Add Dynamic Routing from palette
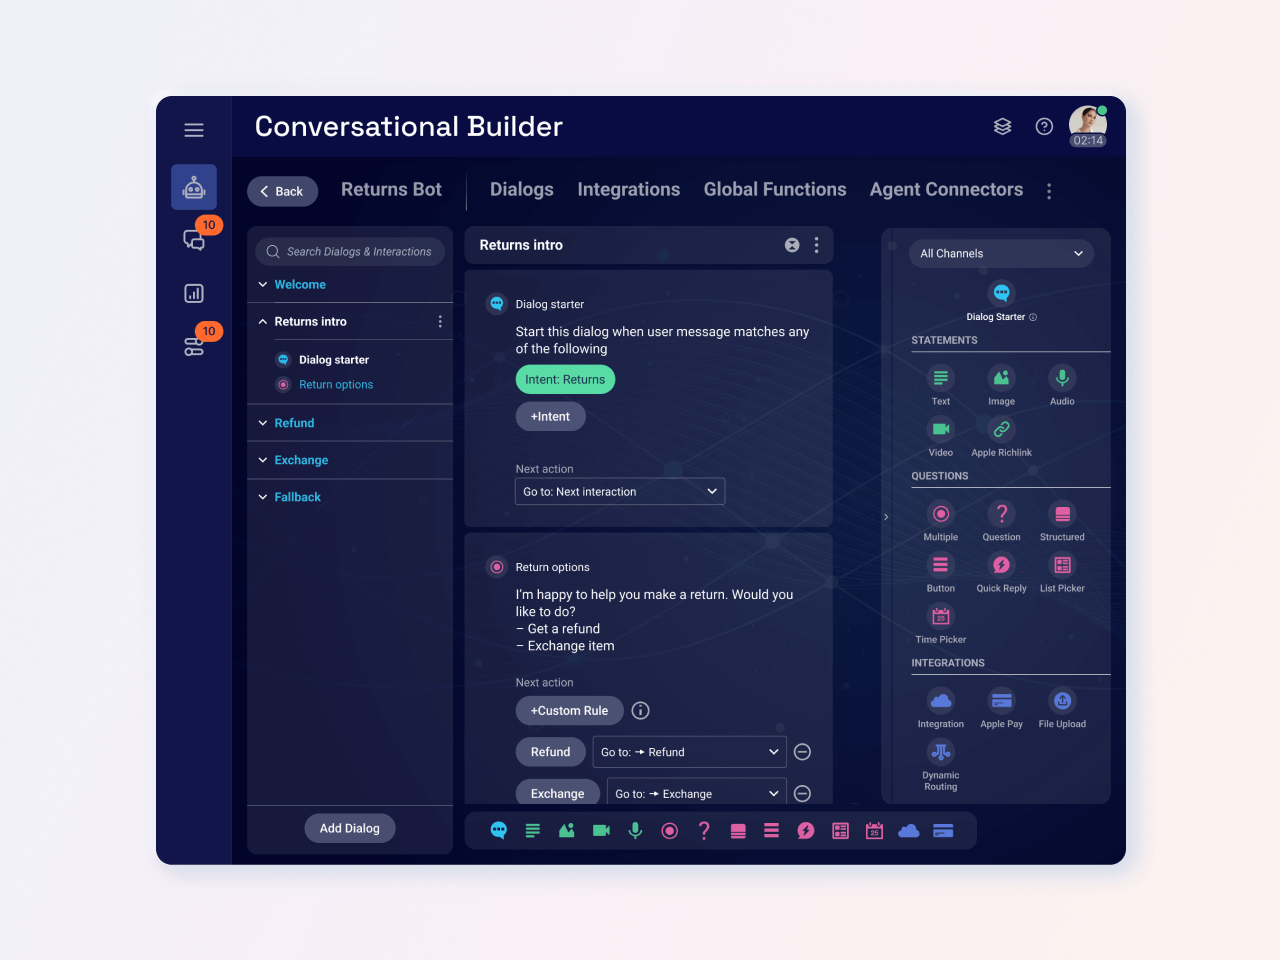The width and height of the screenshot is (1280, 960). click(941, 752)
